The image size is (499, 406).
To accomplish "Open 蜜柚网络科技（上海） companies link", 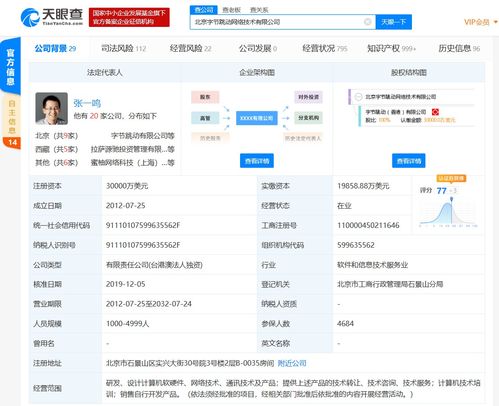I will pyautogui.click(x=133, y=163).
